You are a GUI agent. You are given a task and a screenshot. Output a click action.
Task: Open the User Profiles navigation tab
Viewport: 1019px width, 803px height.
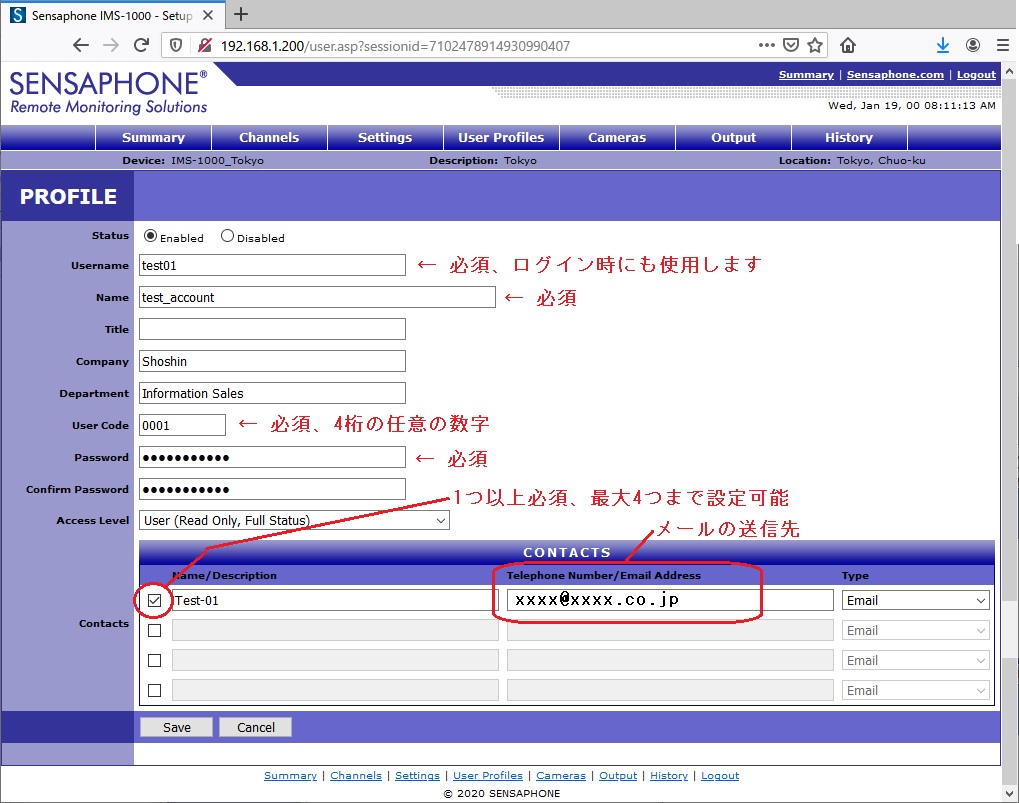coord(501,138)
